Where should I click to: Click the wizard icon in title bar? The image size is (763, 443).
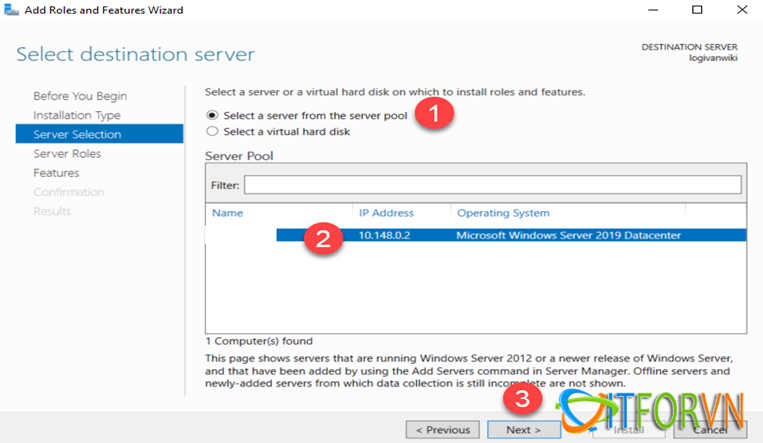click(12, 9)
